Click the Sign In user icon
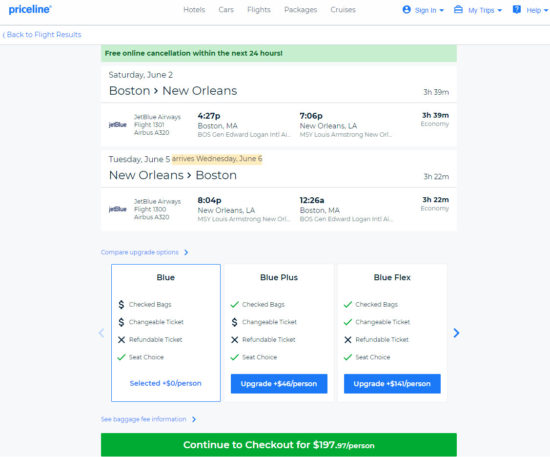Viewport: 550px width, 457px height. (x=407, y=9)
